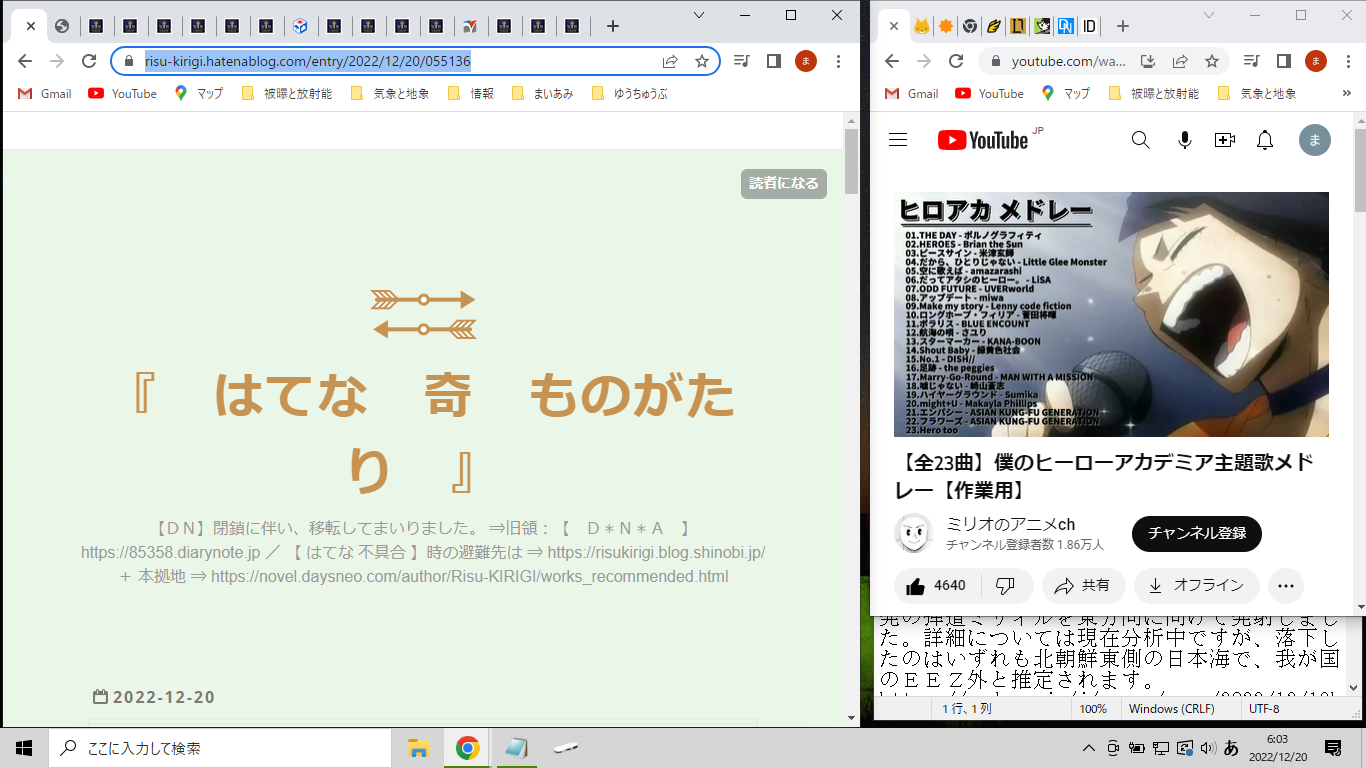1366x768 pixels.
Task: Open File Explorer from taskbar
Action: point(418,748)
